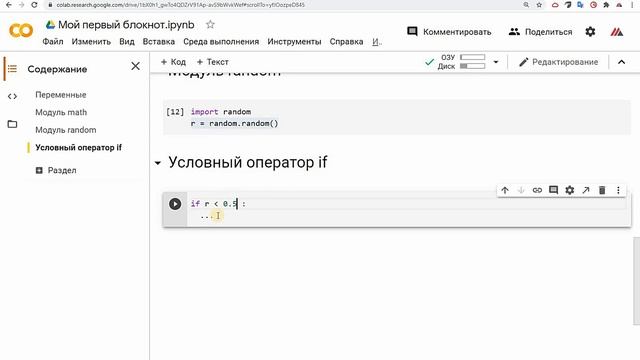Star the notebook title
Screen dimensions: 640x360
[210, 24]
